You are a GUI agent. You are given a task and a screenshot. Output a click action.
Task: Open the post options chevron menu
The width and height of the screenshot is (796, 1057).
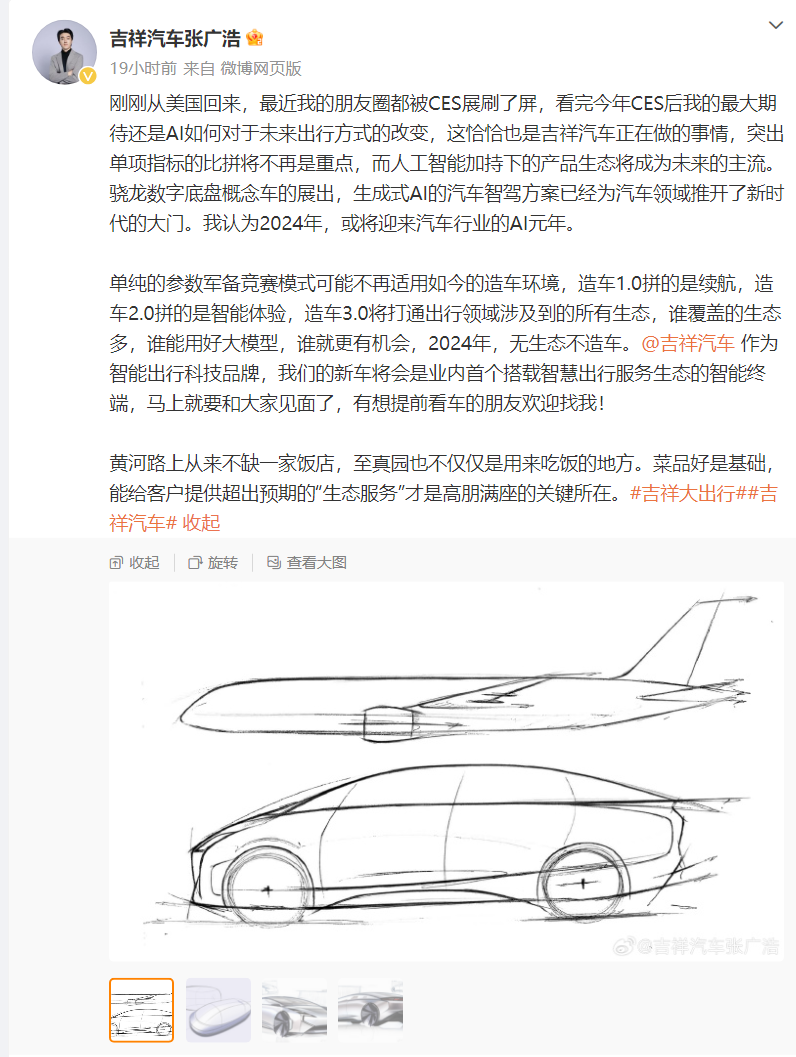pos(776,25)
